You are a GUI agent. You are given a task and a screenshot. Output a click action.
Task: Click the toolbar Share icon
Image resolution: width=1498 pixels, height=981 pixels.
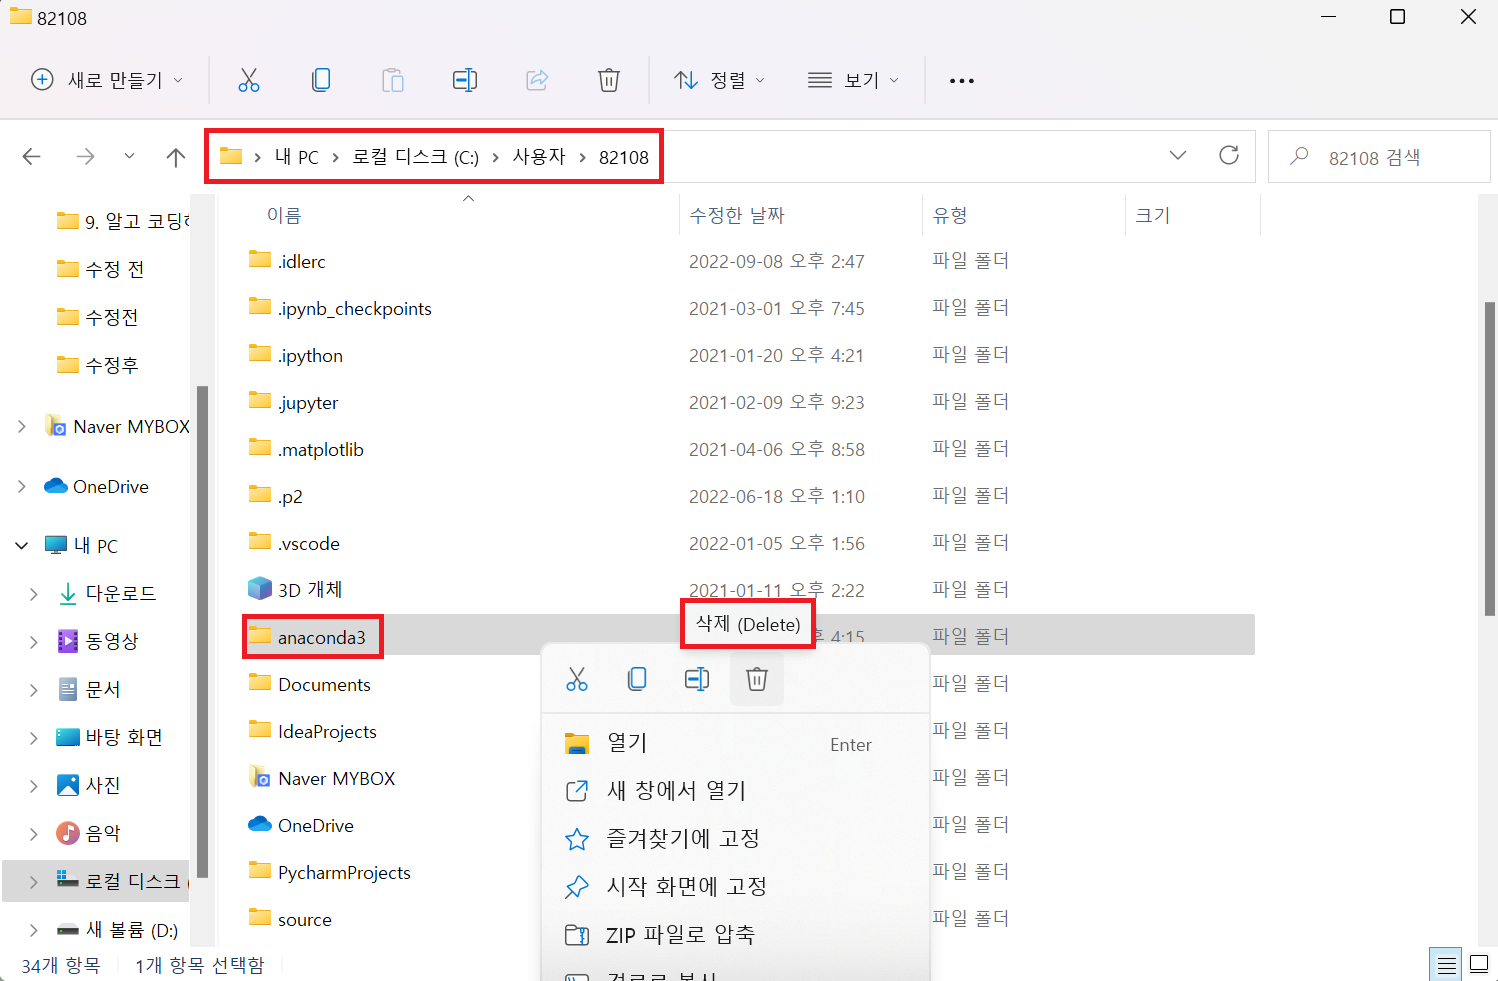click(537, 80)
